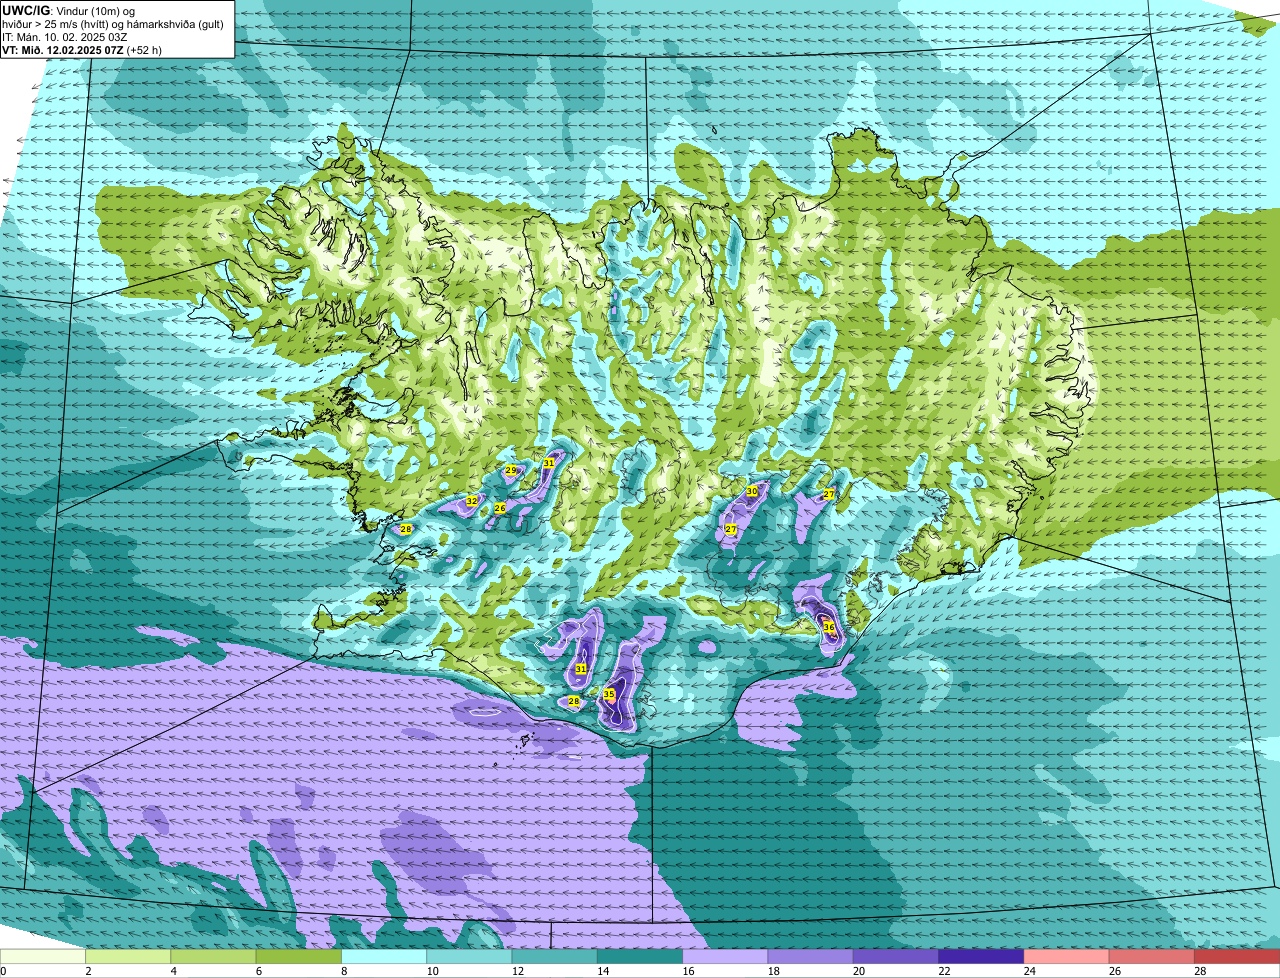
Task: Choose the lavender 16–18 m/s legend swatch
Action: [725, 956]
